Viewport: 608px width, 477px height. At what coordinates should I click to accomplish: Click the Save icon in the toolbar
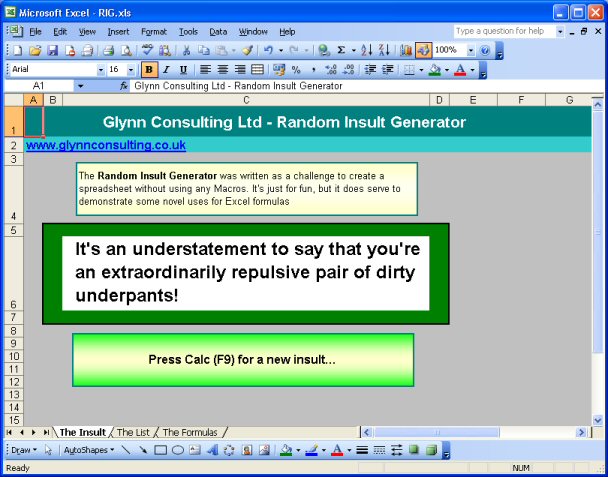53,50
